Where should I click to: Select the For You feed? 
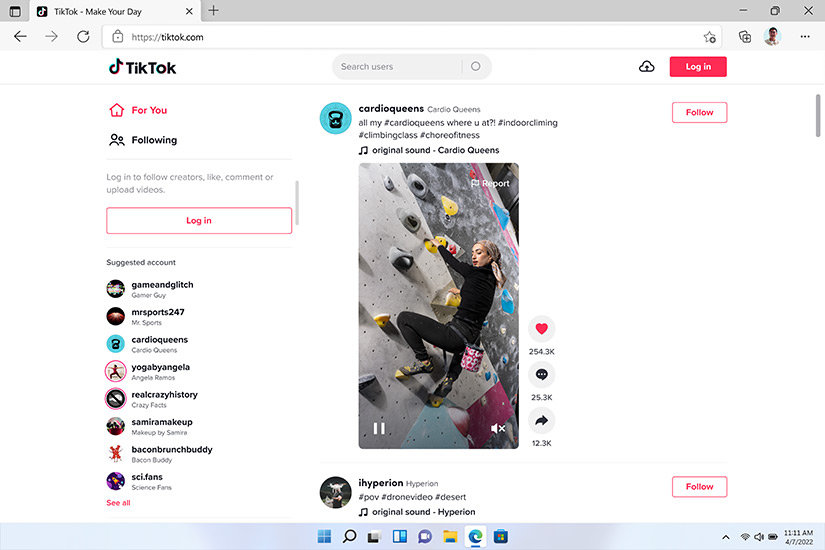pyautogui.click(x=138, y=110)
